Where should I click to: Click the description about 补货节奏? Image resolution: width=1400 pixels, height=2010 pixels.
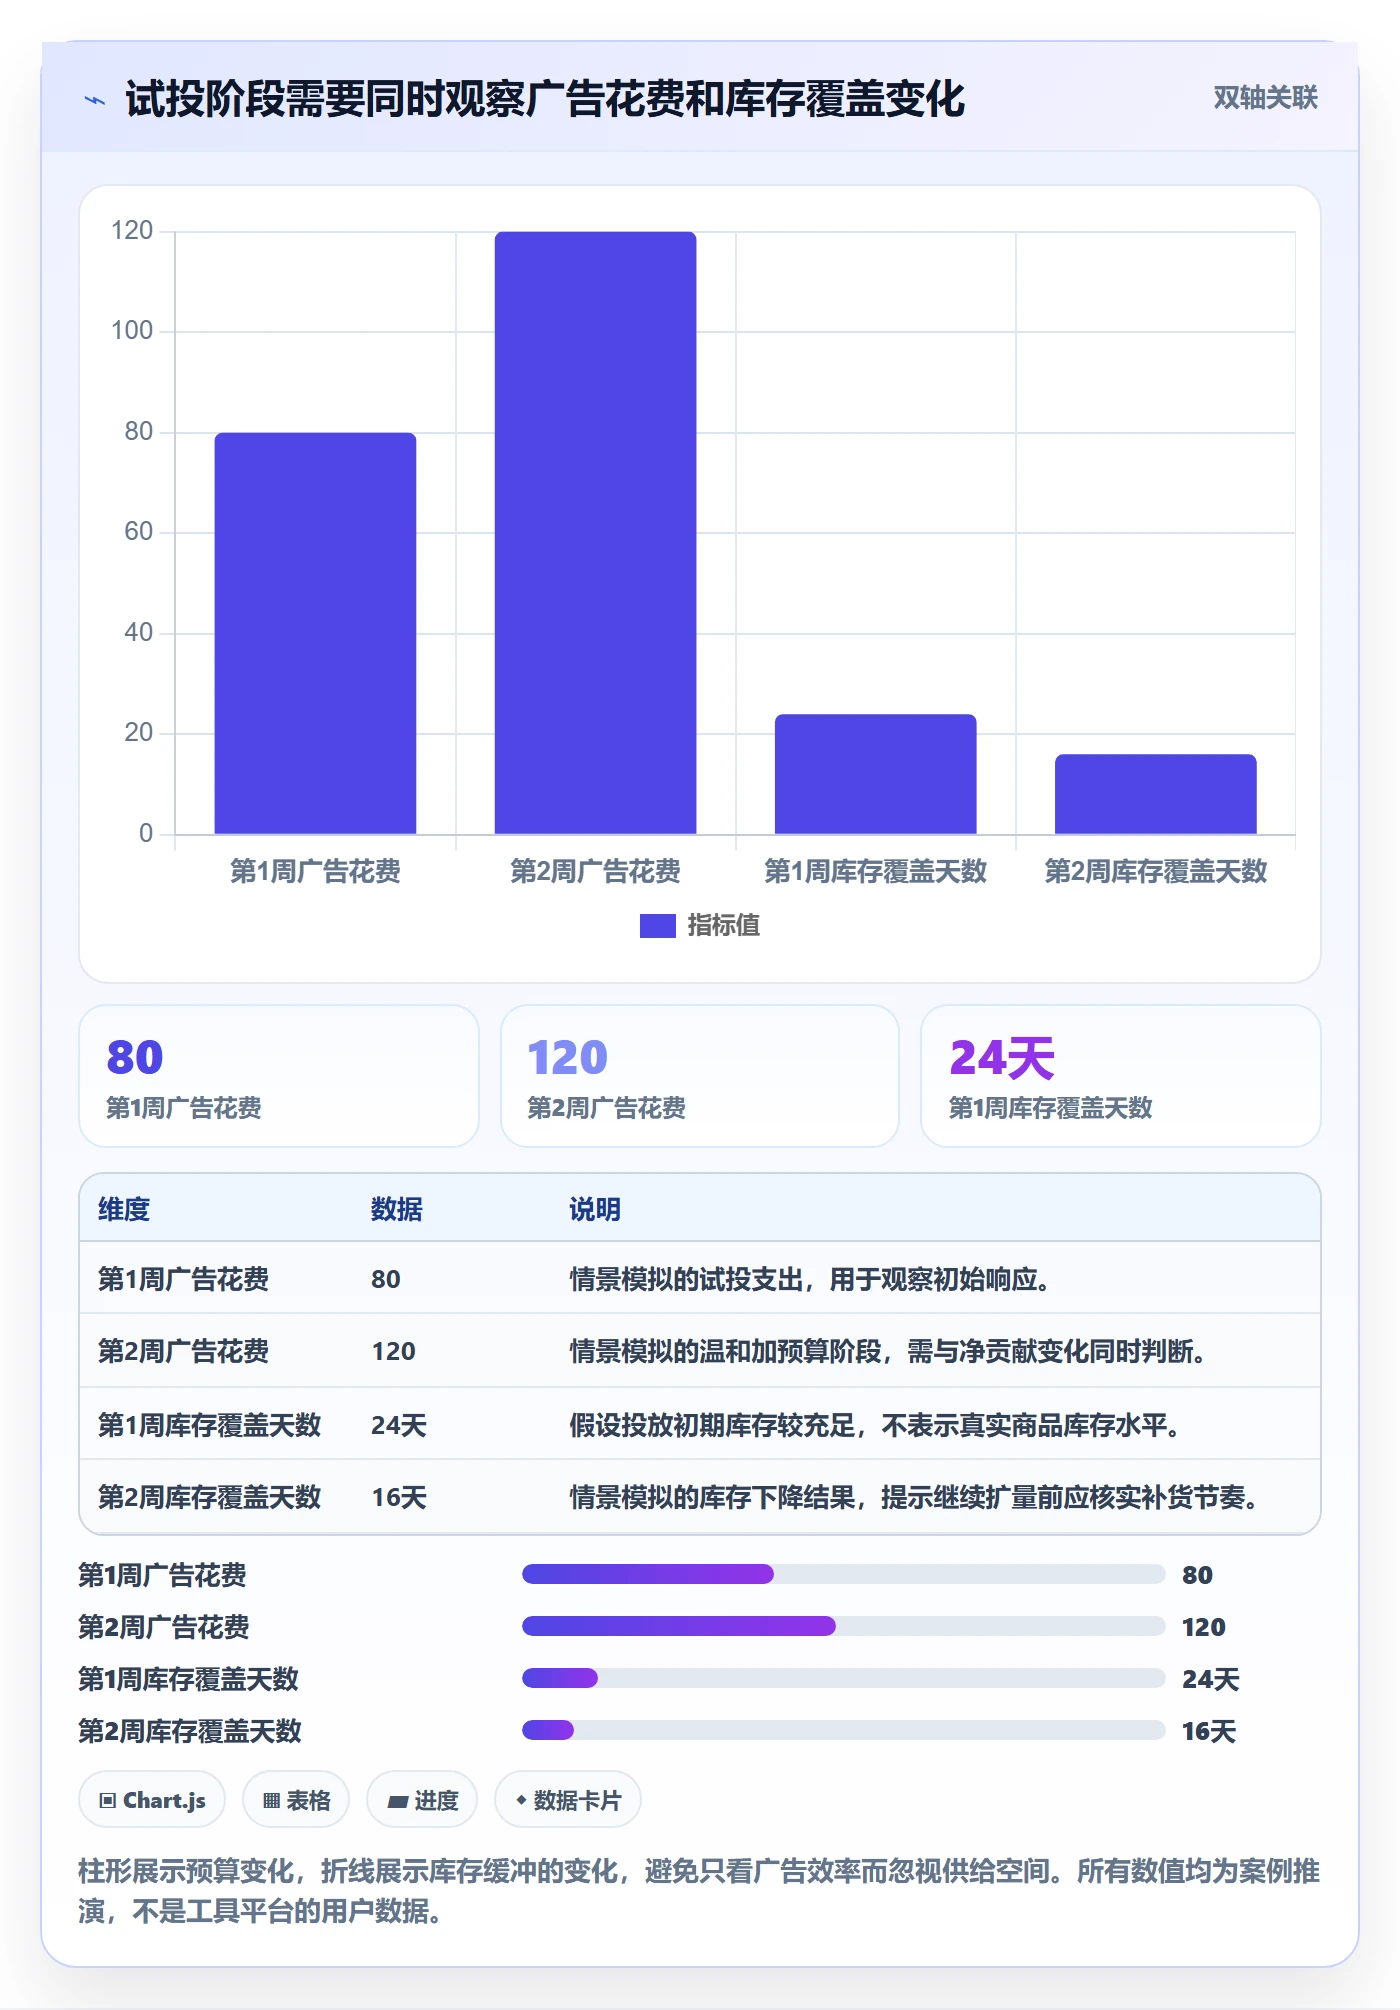click(914, 1497)
